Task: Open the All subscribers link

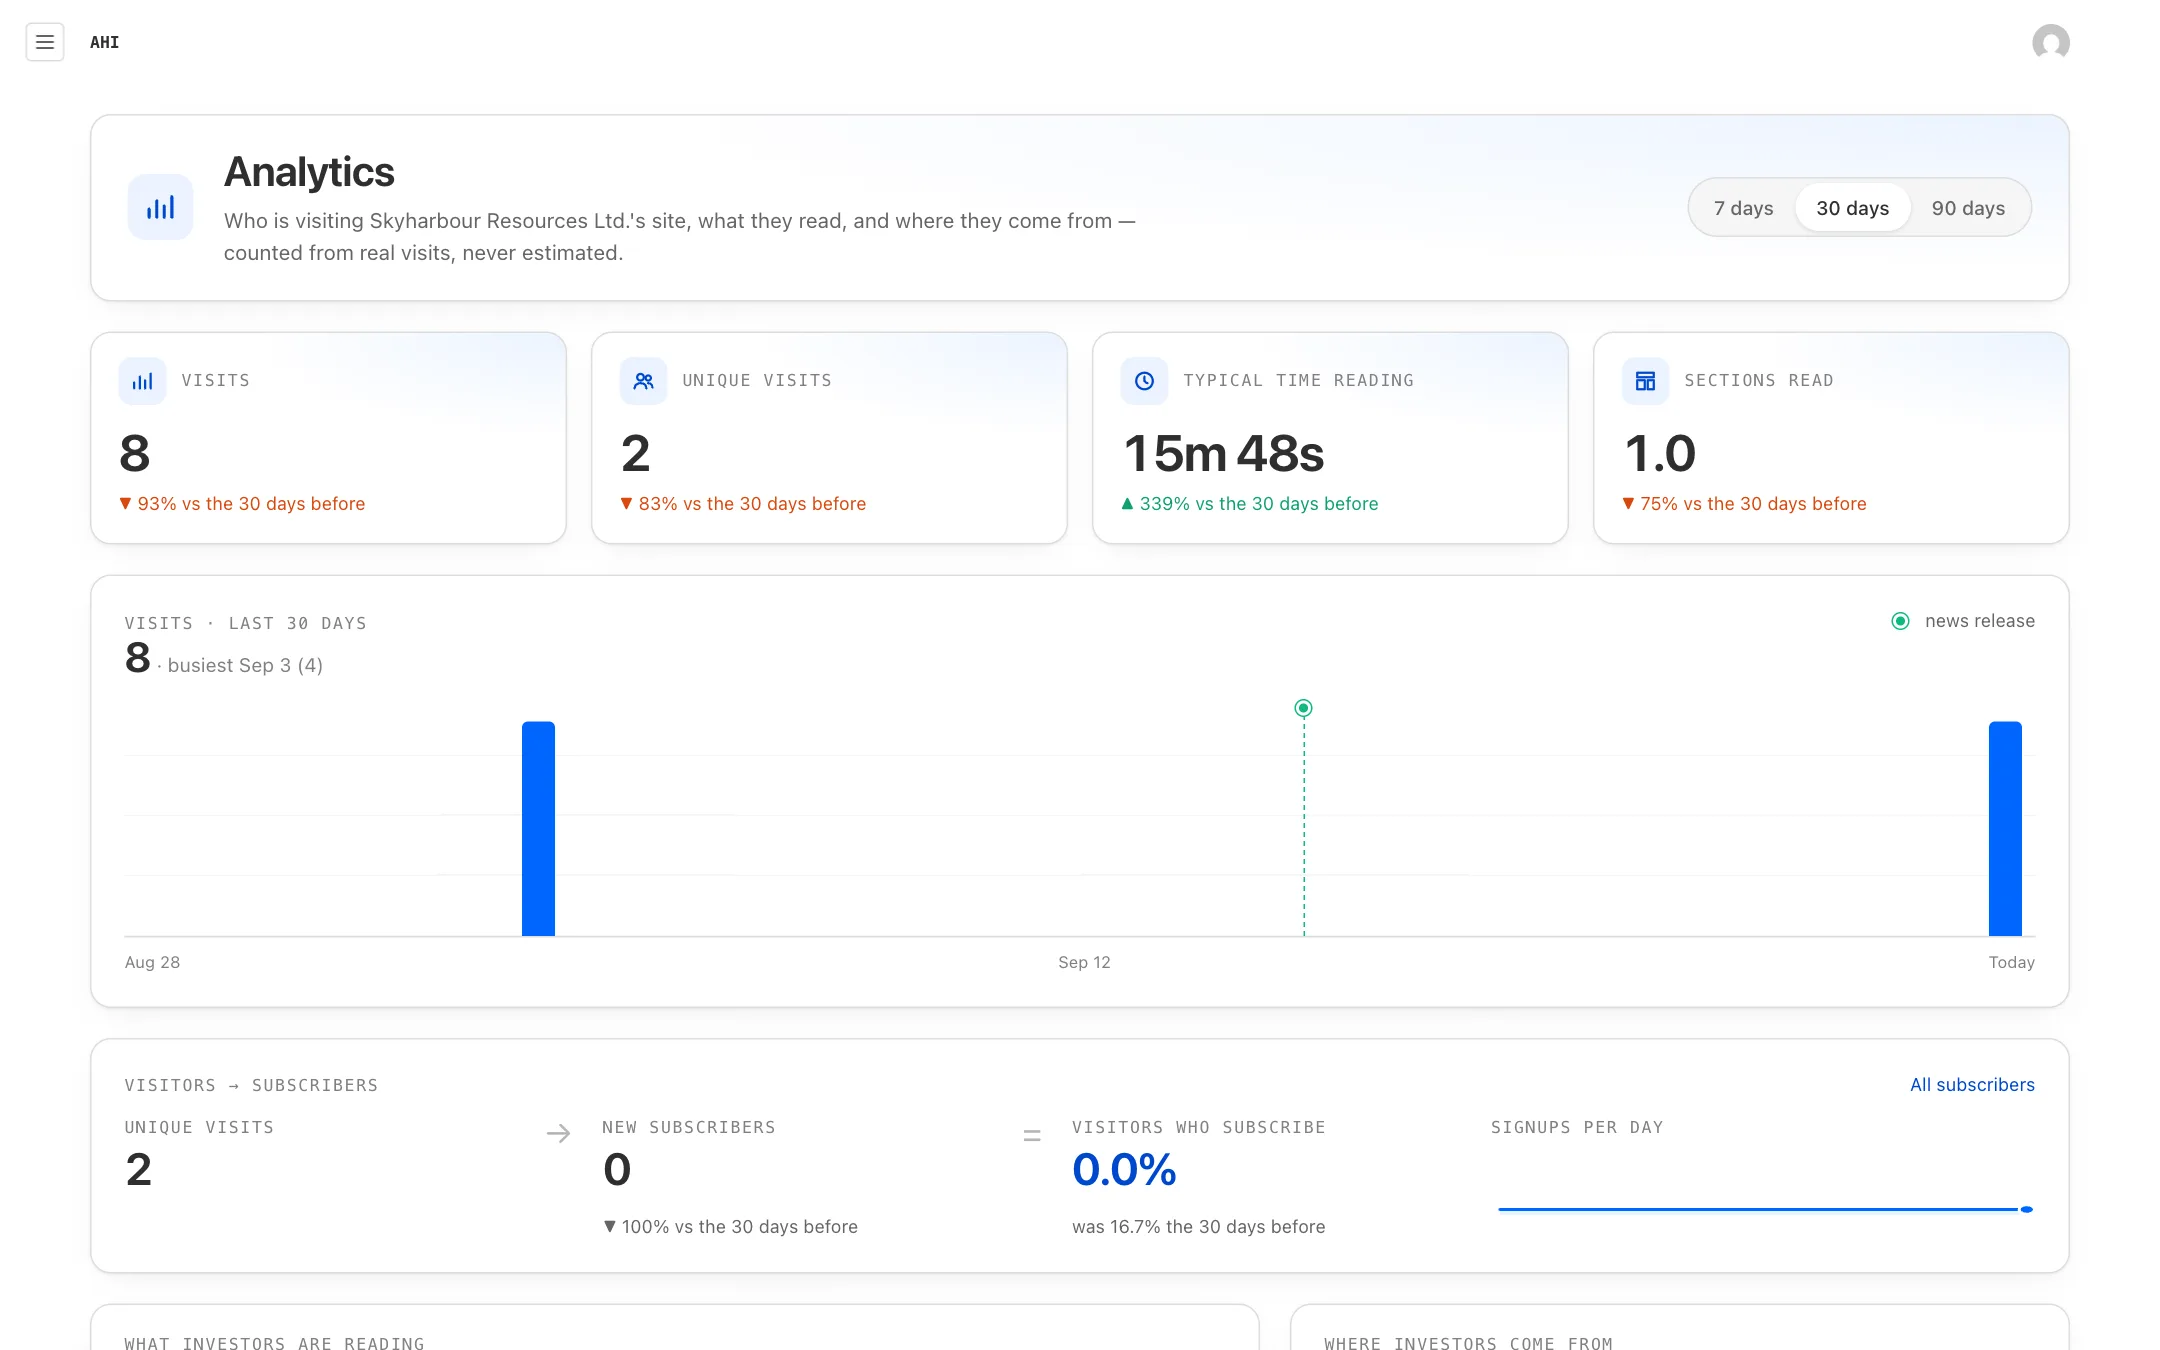Action: [1972, 1085]
